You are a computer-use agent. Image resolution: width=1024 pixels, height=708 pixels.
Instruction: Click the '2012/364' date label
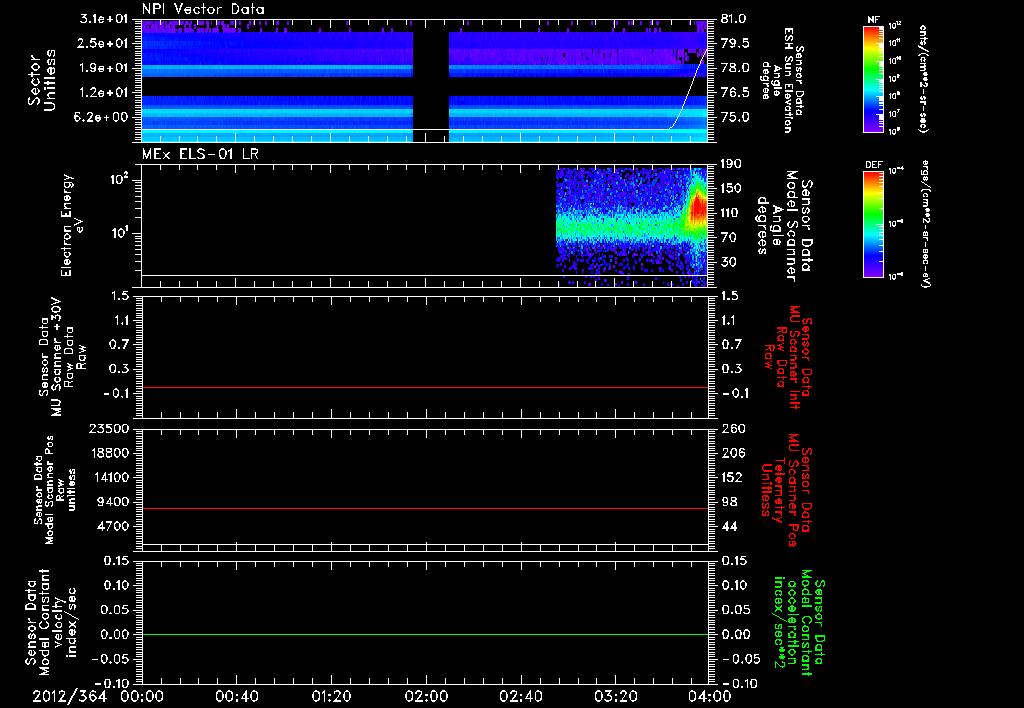point(69,696)
